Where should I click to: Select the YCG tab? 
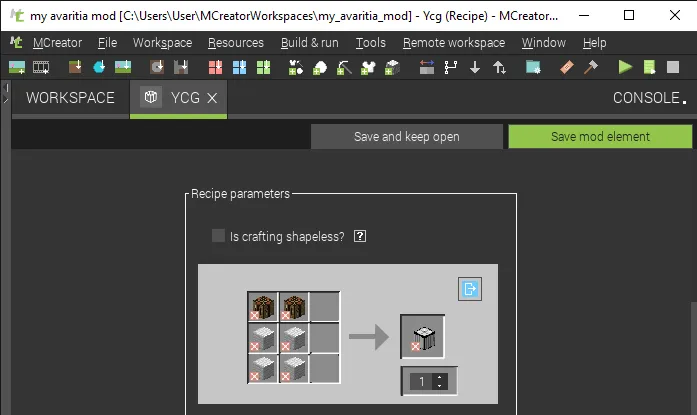click(178, 98)
